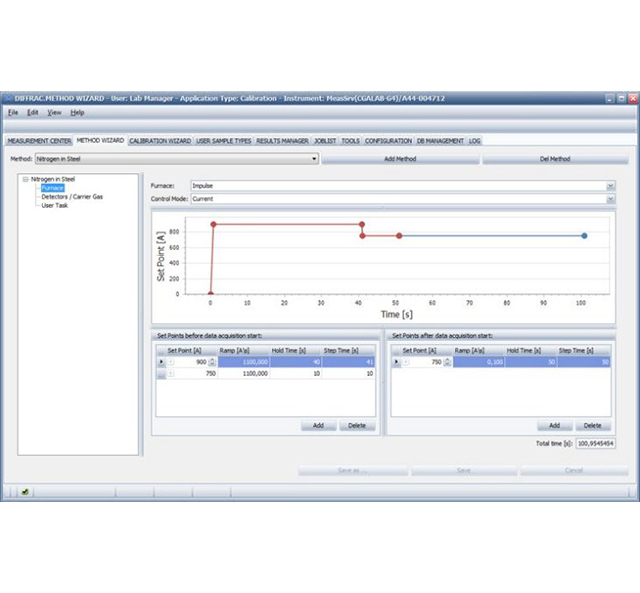
Task: Click the Total time input field
Action: click(x=595, y=442)
